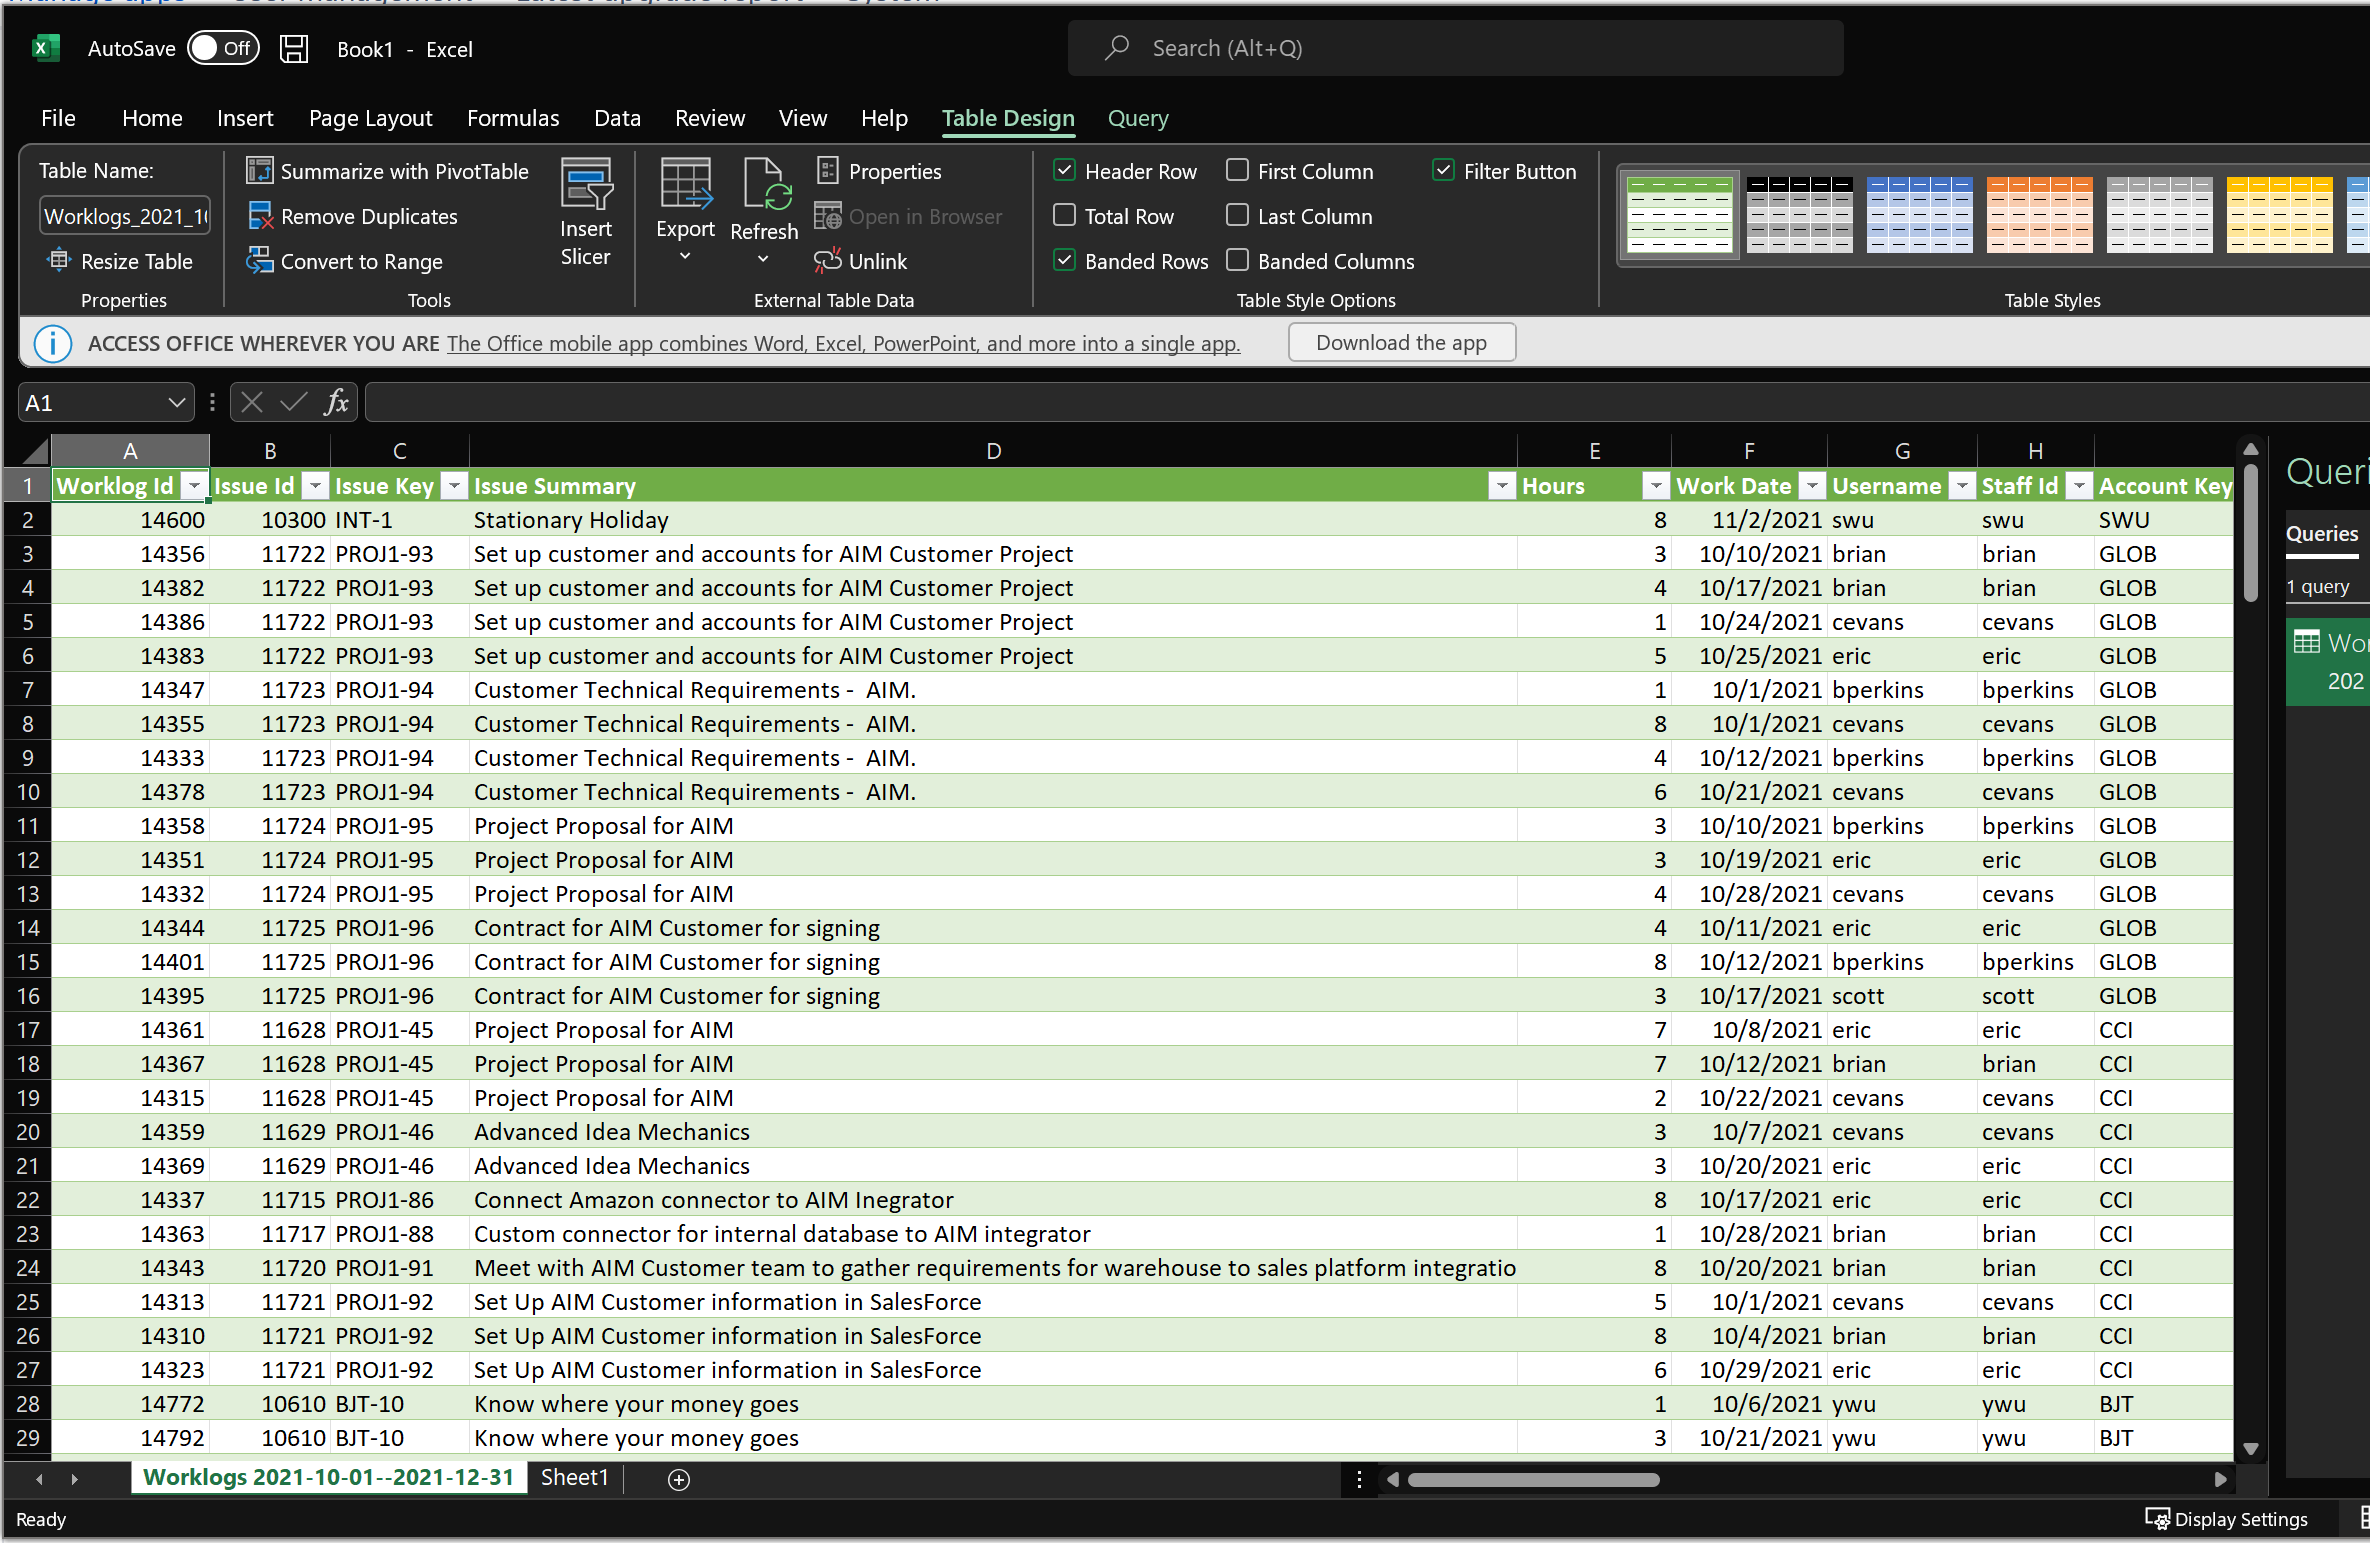This screenshot has height=1543, width=2370.
Task: Switch to the Sheet1 tab
Action: coord(574,1477)
